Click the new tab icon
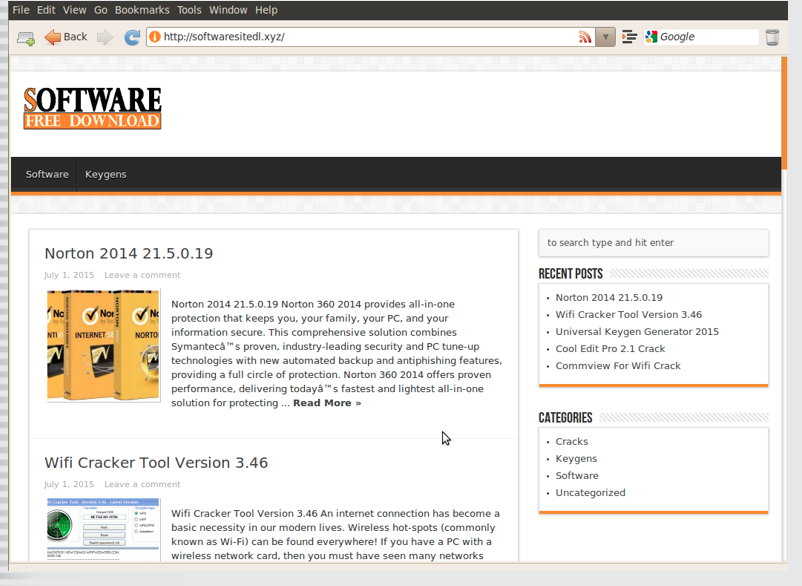This screenshot has width=802, height=586. click(26, 38)
